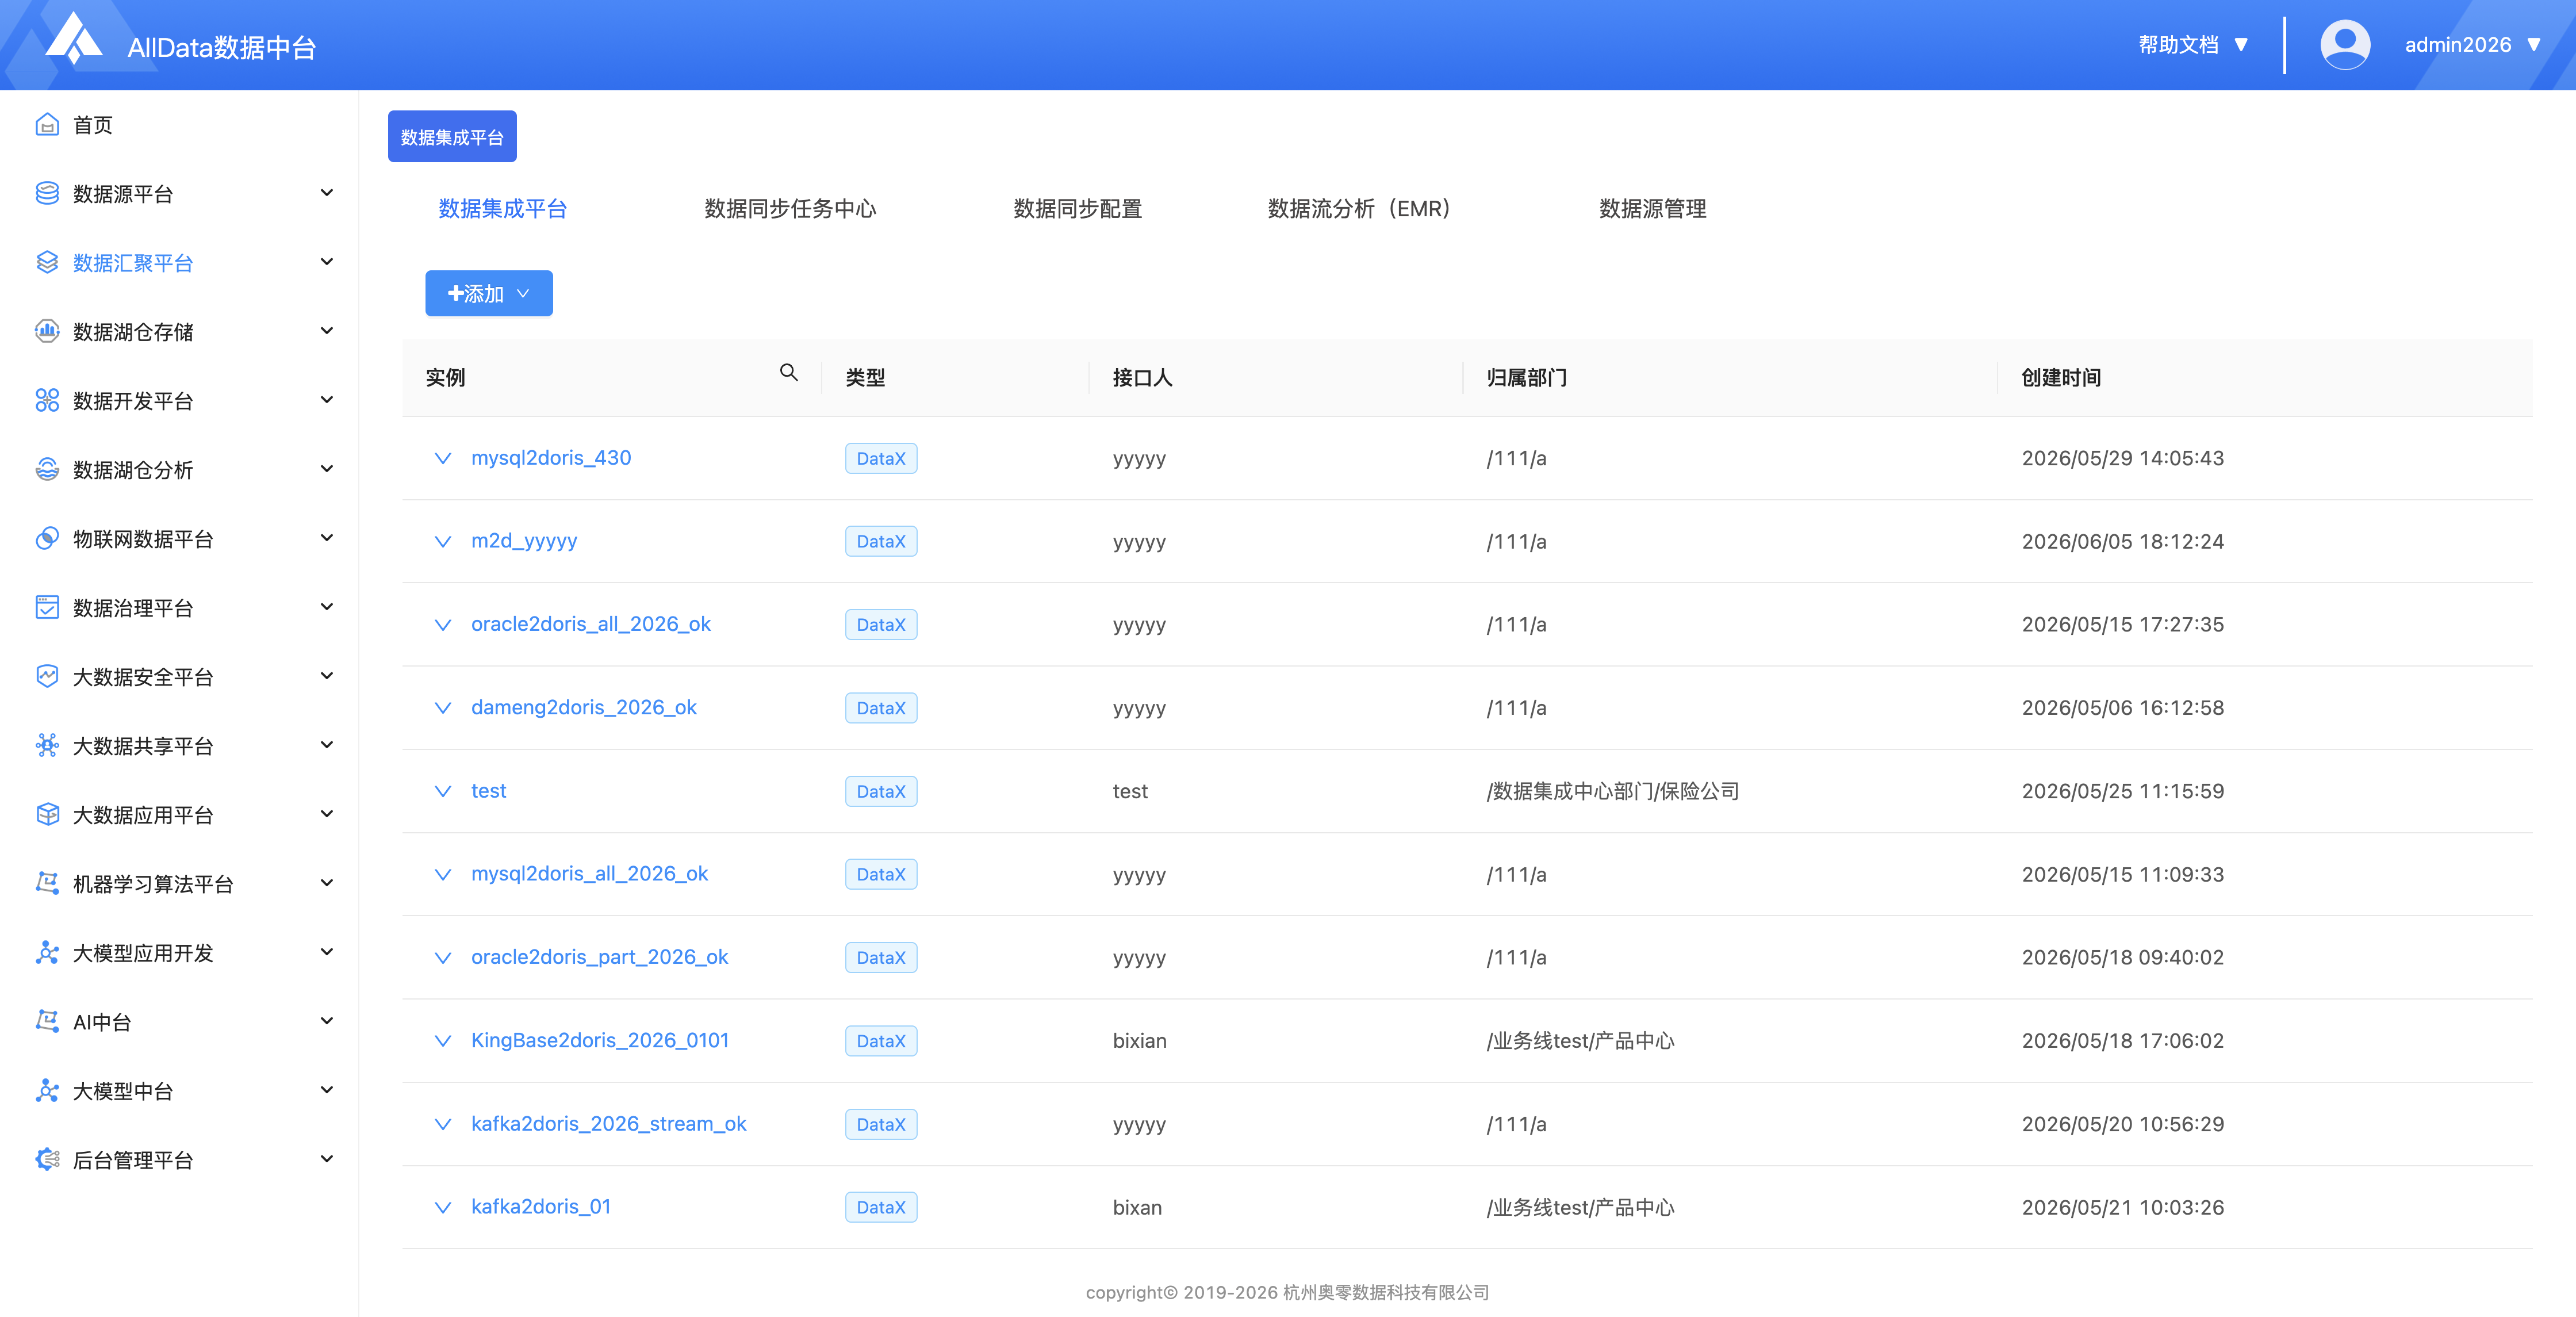Expand the 数据治理平台 sidebar menu arrow
Image resolution: width=2576 pixels, height=1317 pixels.
[327, 606]
